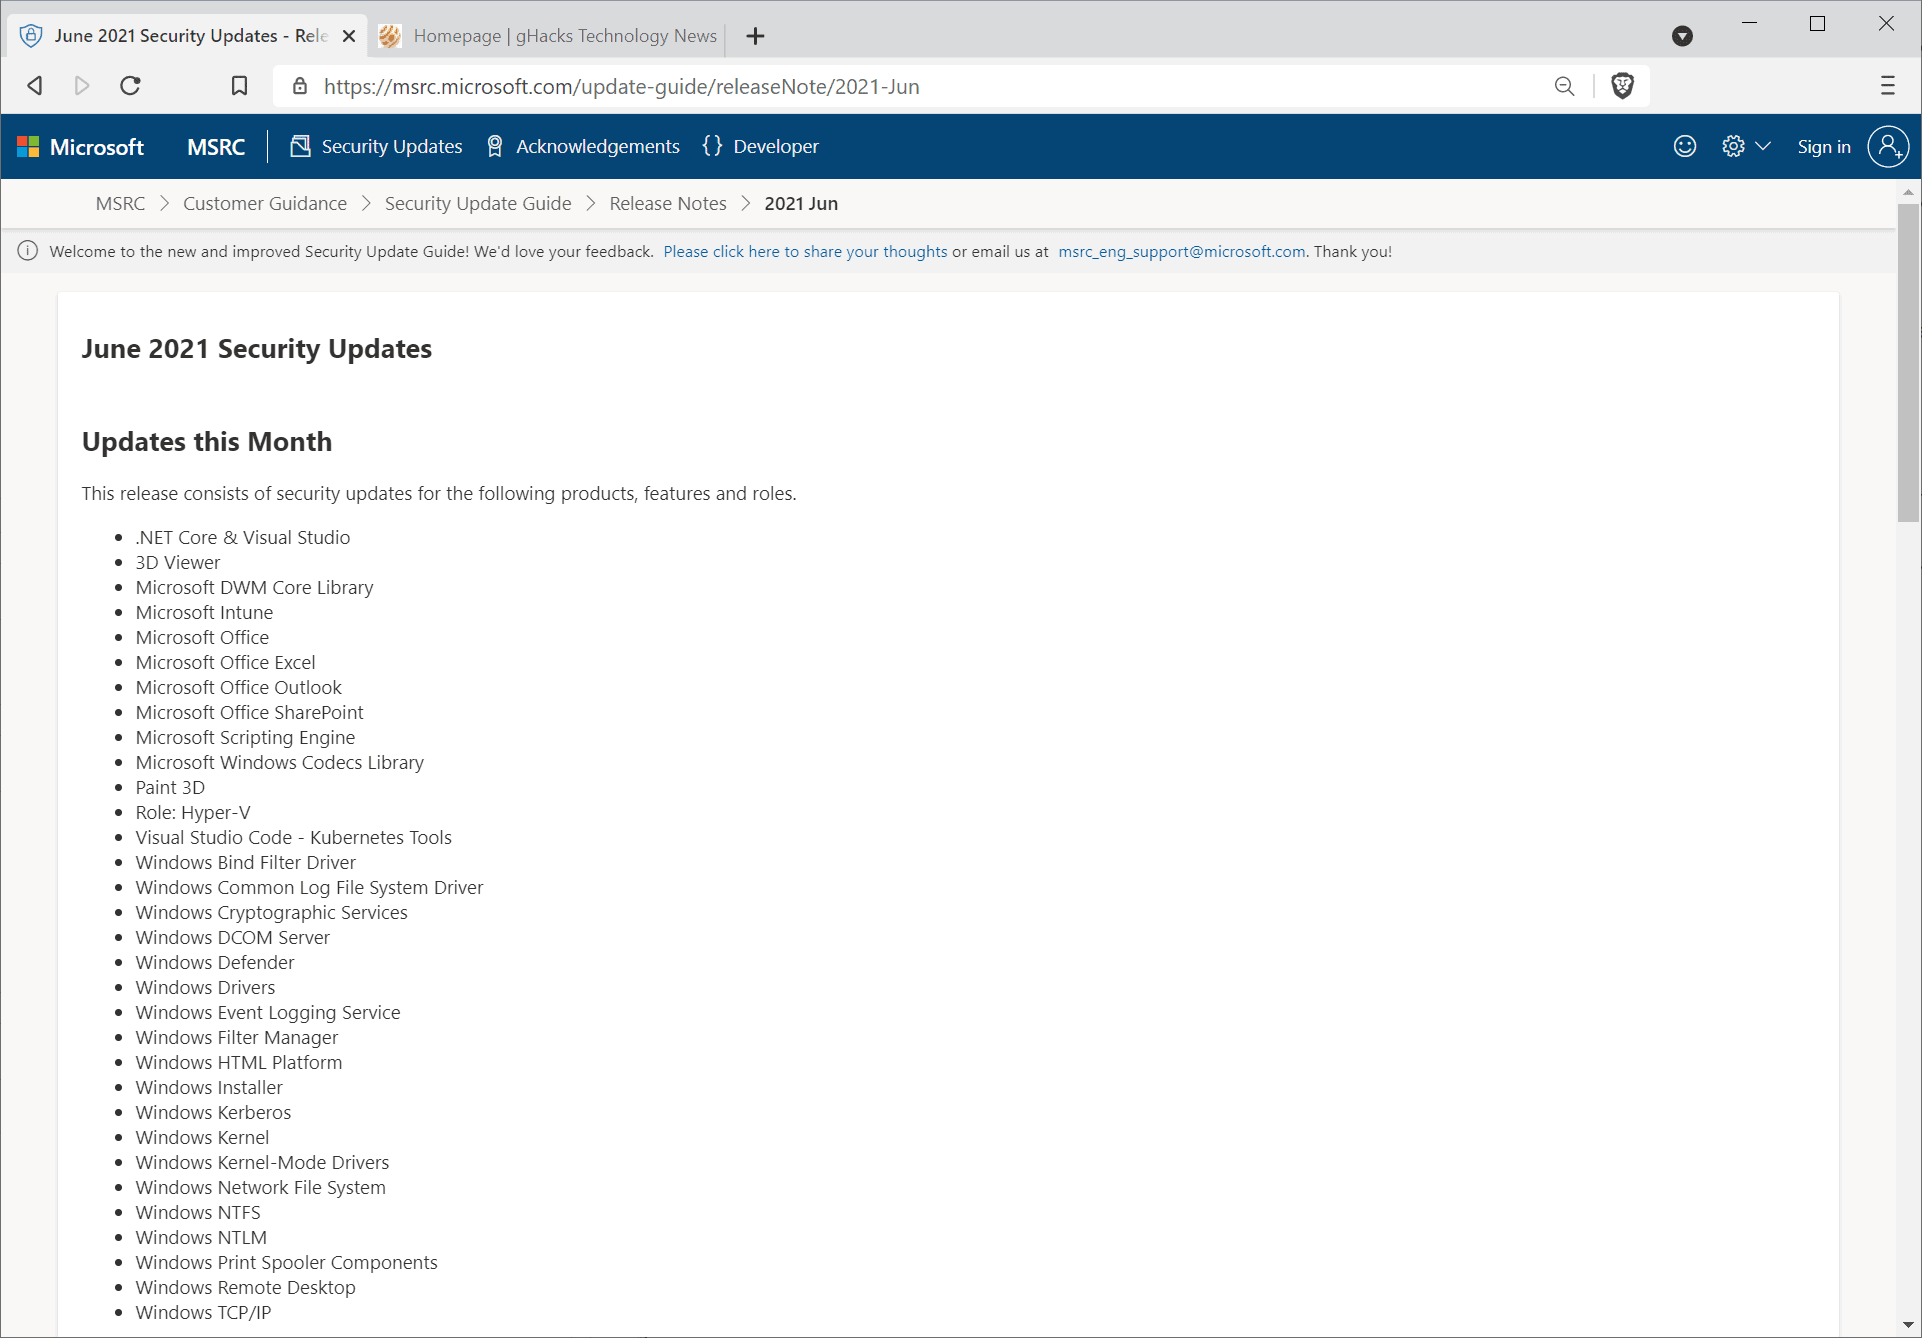Click the msrc_eng_support@microsoft.com email link

(1182, 251)
